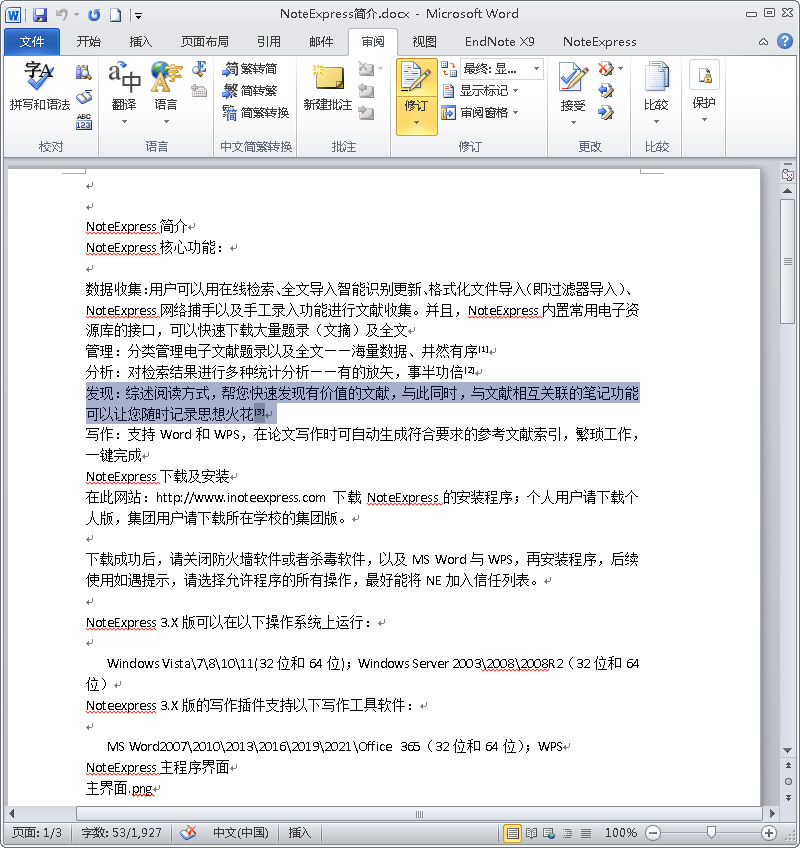Expand the 修订 track changes arrow
The width and height of the screenshot is (800, 848).
[416, 123]
